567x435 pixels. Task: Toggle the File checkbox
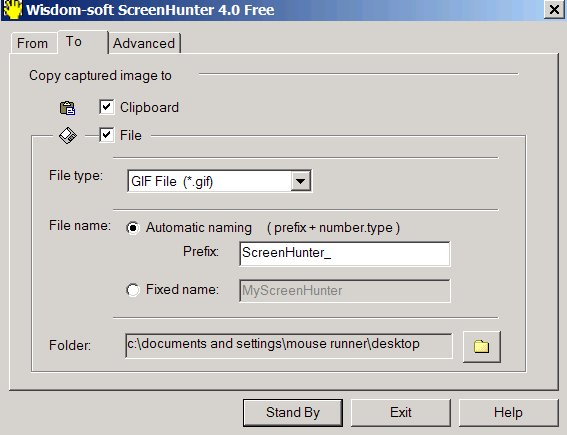pyautogui.click(x=107, y=135)
